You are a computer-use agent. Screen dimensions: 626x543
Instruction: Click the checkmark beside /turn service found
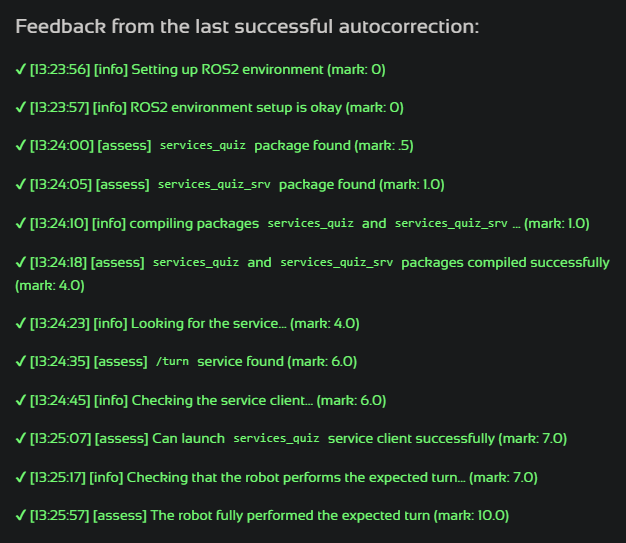coord(21,362)
